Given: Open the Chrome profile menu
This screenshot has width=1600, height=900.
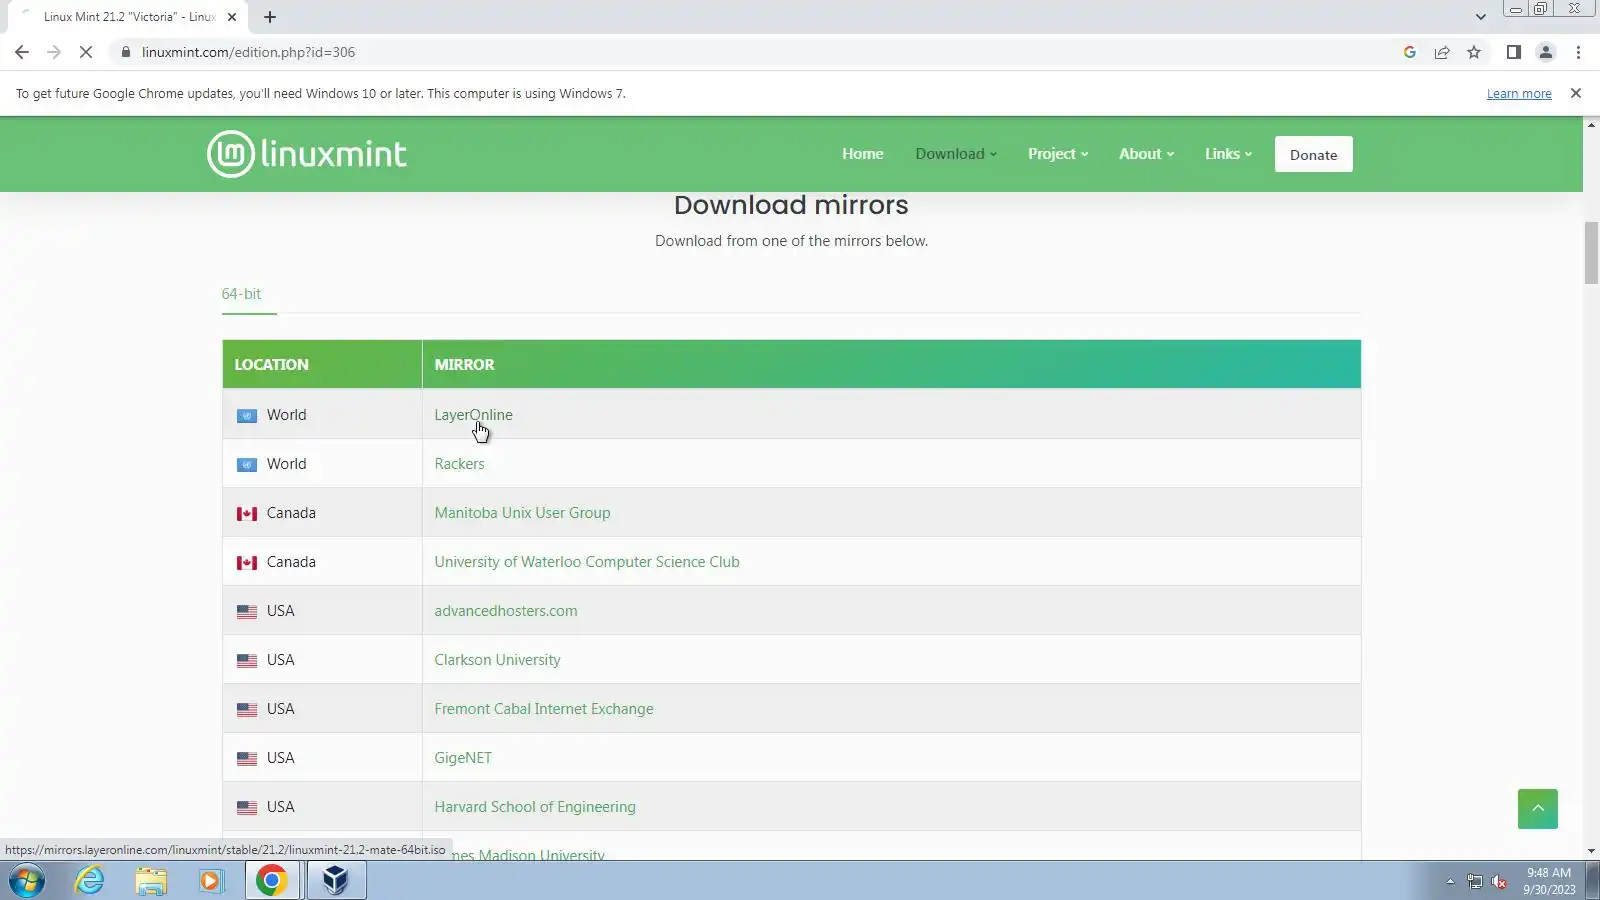Looking at the screenshot, I should click(1546, 52).
